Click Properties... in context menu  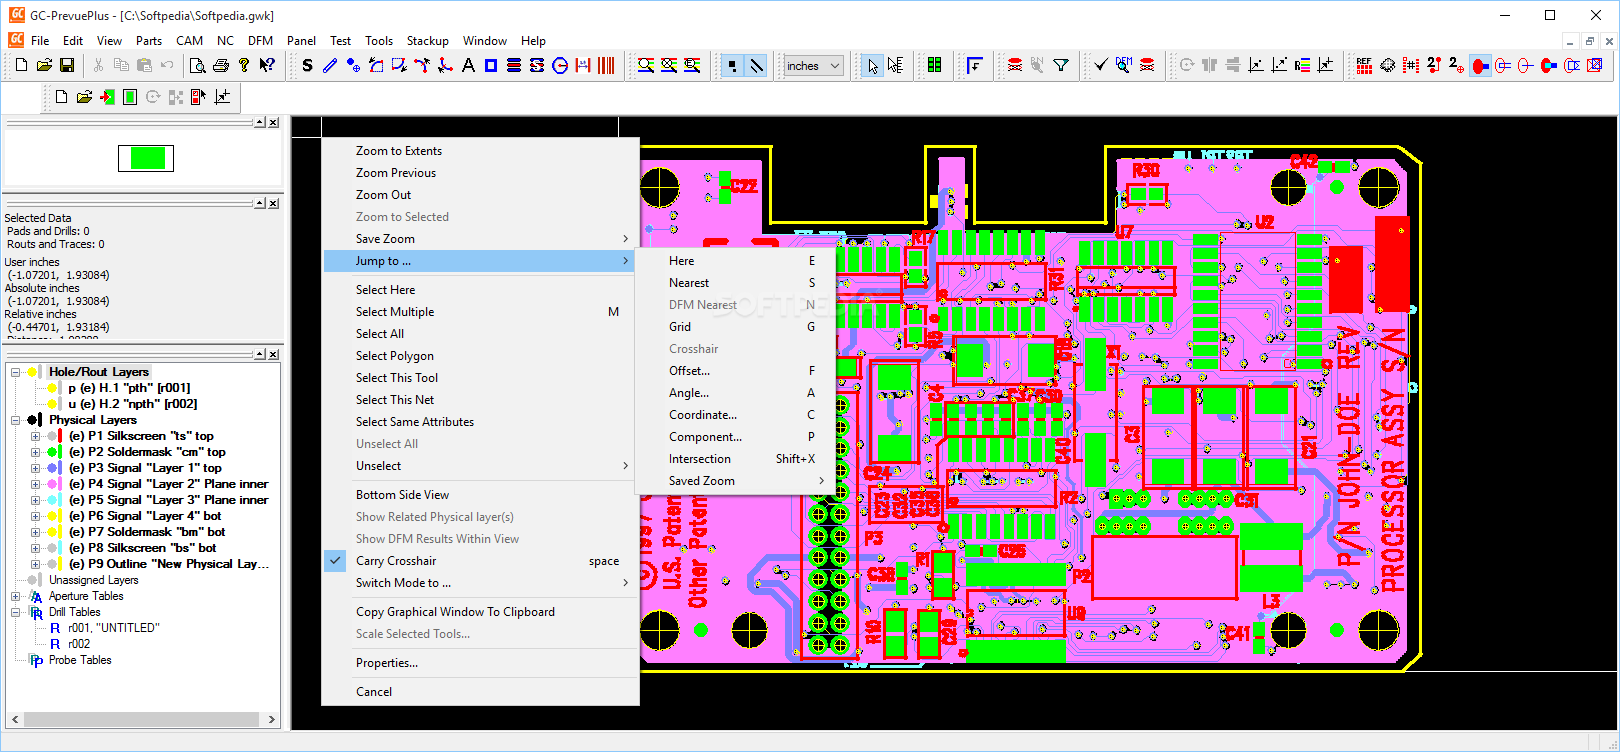480,663
